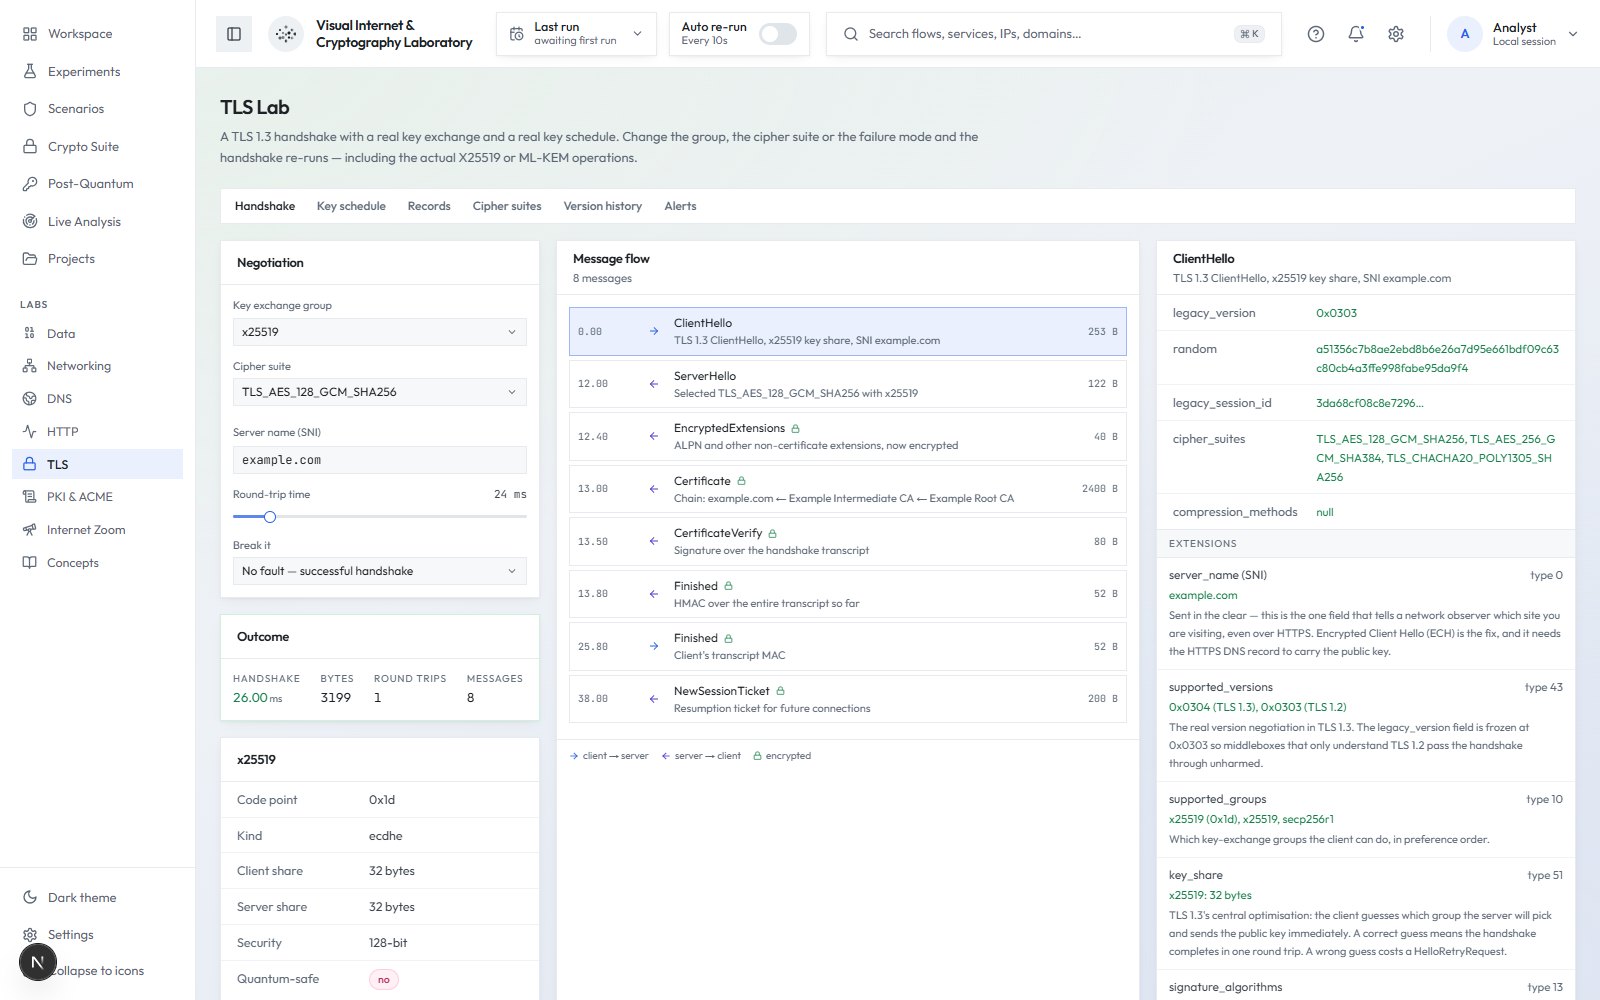This screenshot has height=1000, width=1600.
Task: Open Crypto Suite section
Action: coord(97,147)
